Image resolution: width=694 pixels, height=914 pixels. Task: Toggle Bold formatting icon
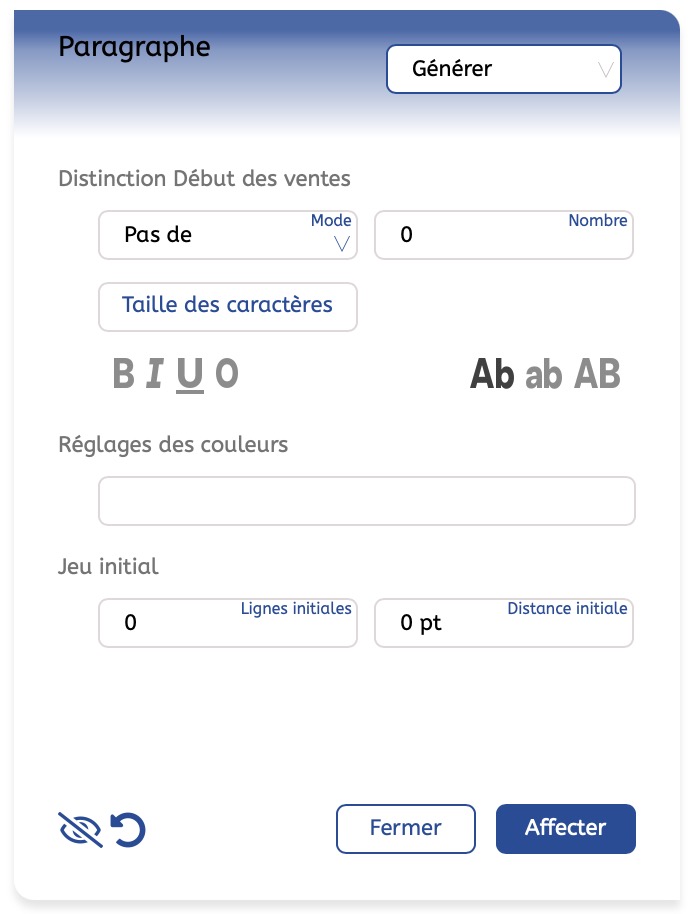tap(124, 373)
